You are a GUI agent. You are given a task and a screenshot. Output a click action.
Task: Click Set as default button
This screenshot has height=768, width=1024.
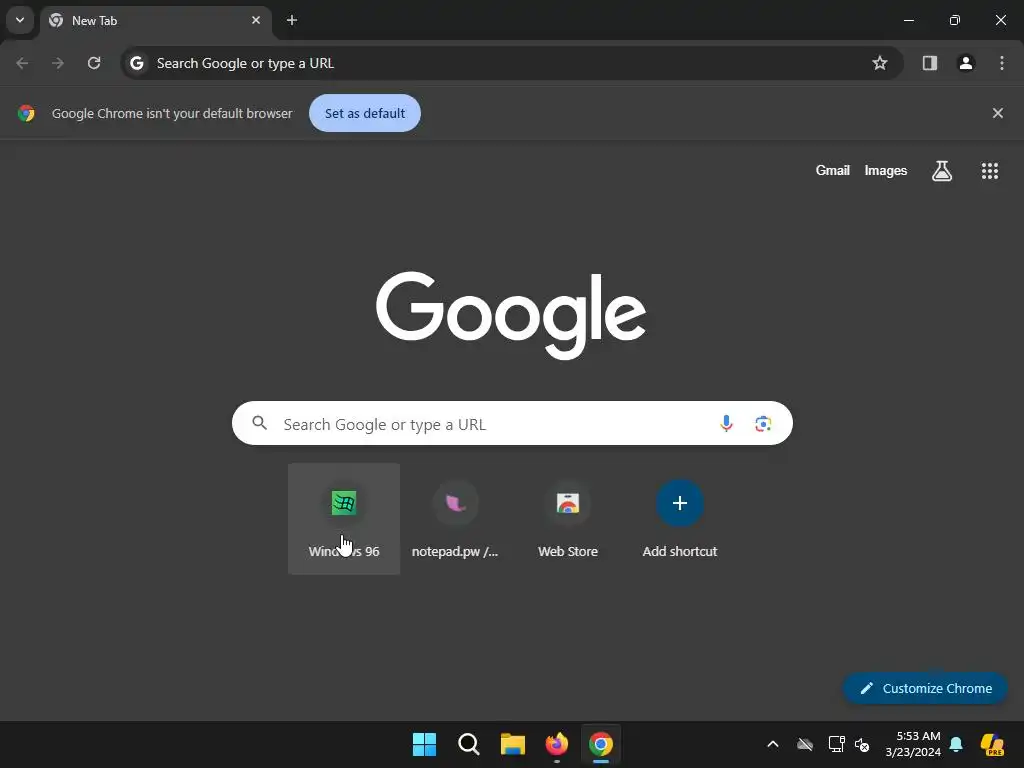click(365, 113)
